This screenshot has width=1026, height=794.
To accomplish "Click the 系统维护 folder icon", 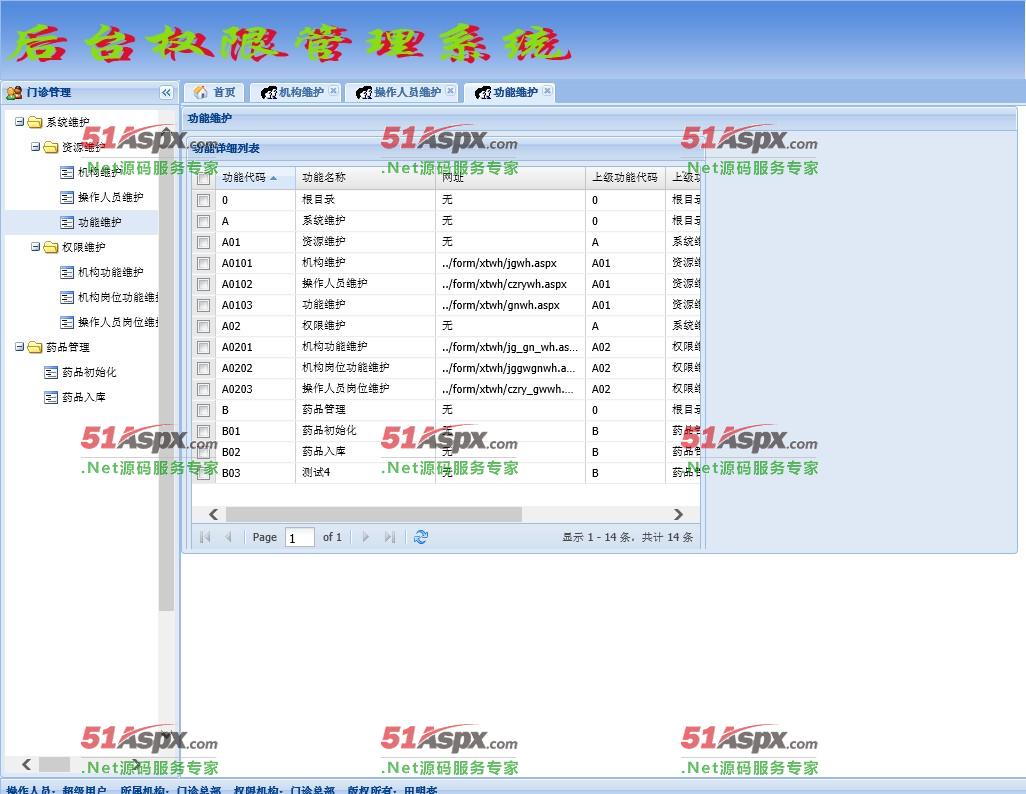I will 35,122.
